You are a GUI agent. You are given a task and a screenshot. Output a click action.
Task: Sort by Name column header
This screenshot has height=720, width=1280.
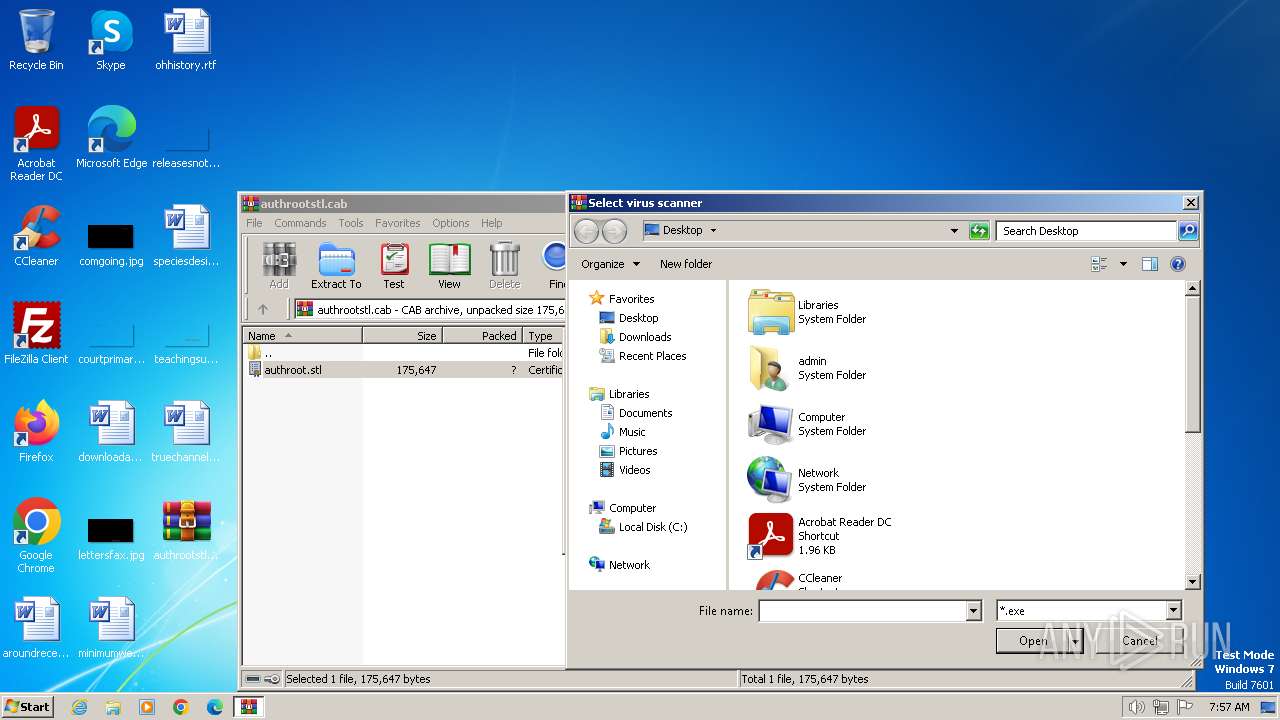[302, 336]
